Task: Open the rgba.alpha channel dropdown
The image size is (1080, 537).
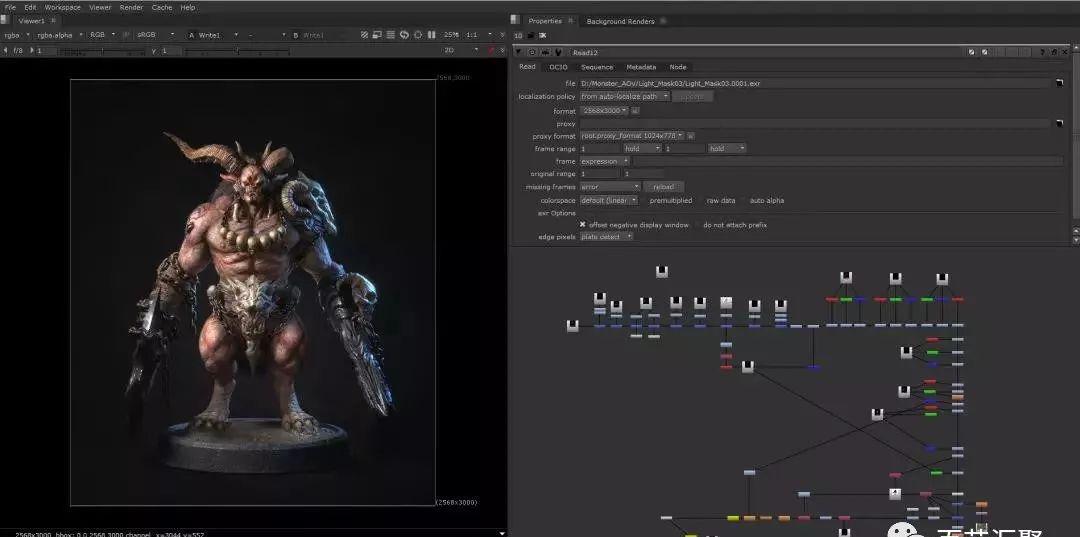Action: [59, 35]
